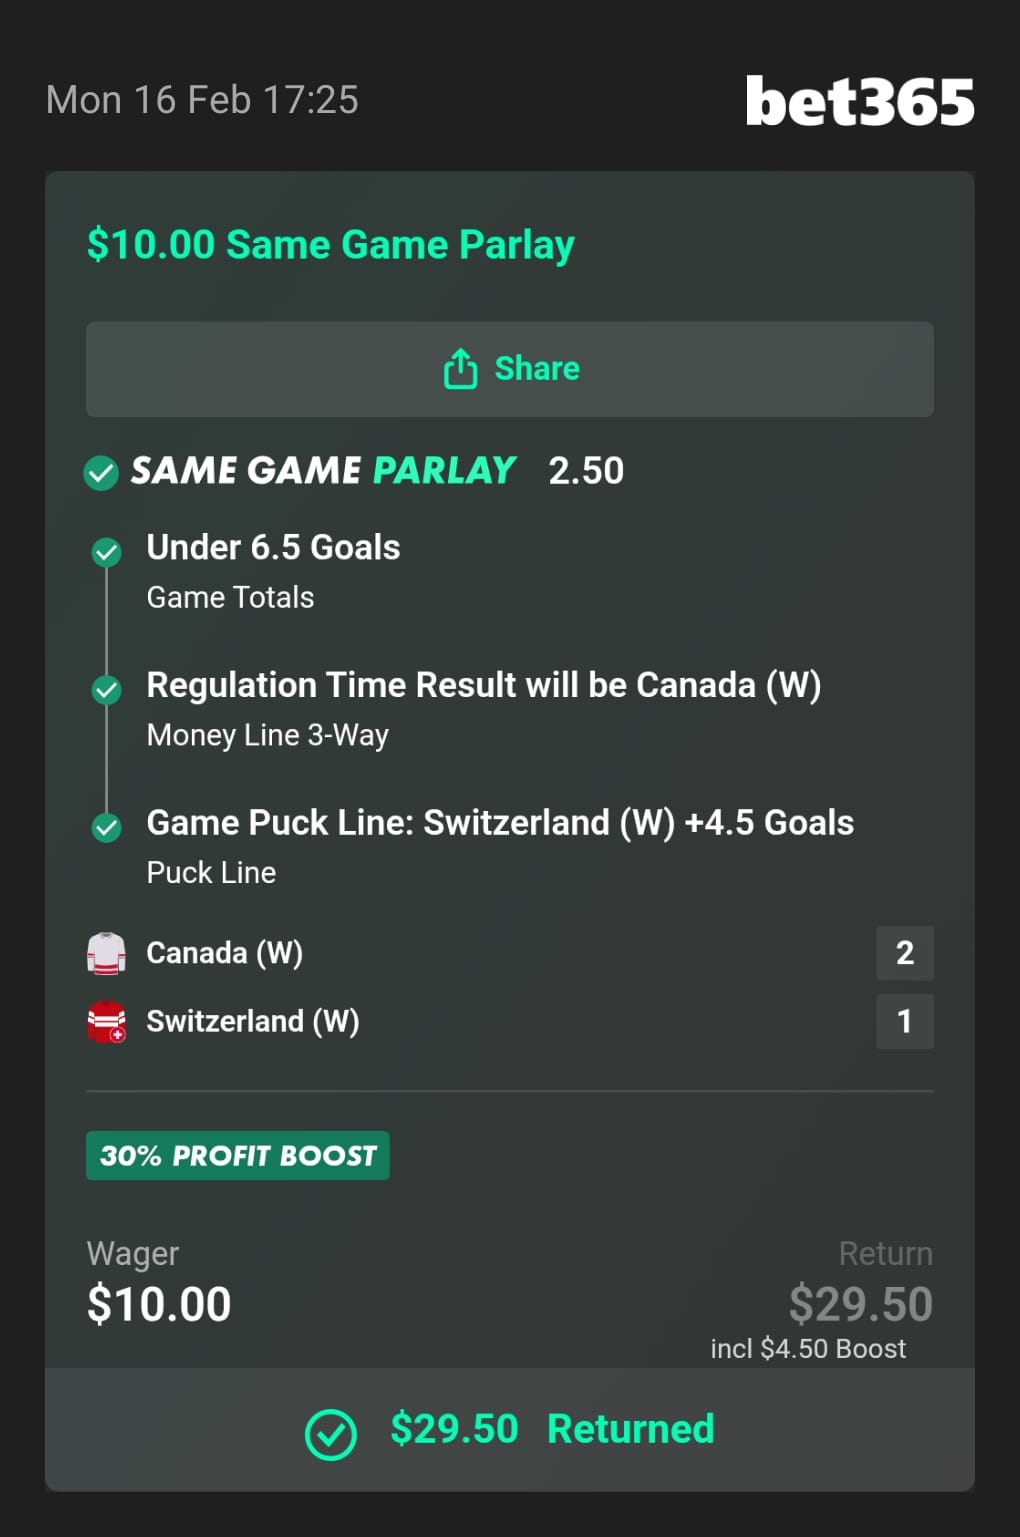The width and height of the screenshot is (1020, 1537).
Task: Click the checkmark next to Under 6.5 Goals
Action: (x=106, y=552)
